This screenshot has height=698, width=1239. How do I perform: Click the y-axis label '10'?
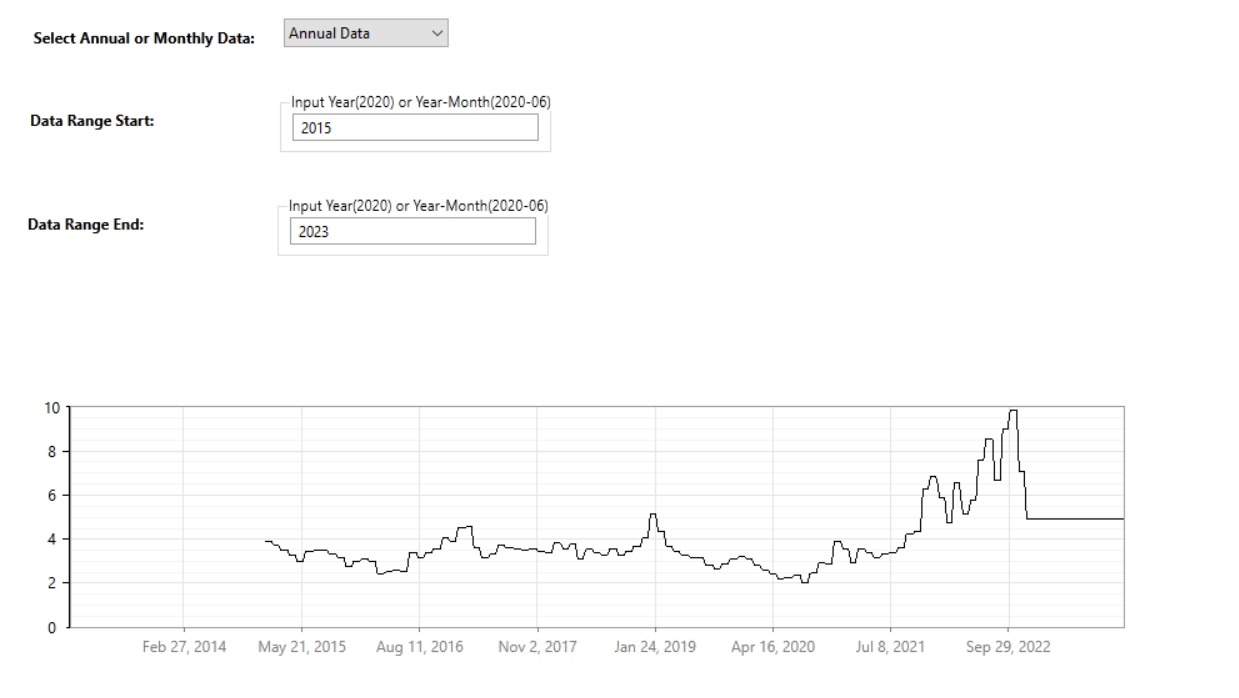point(51,407)
